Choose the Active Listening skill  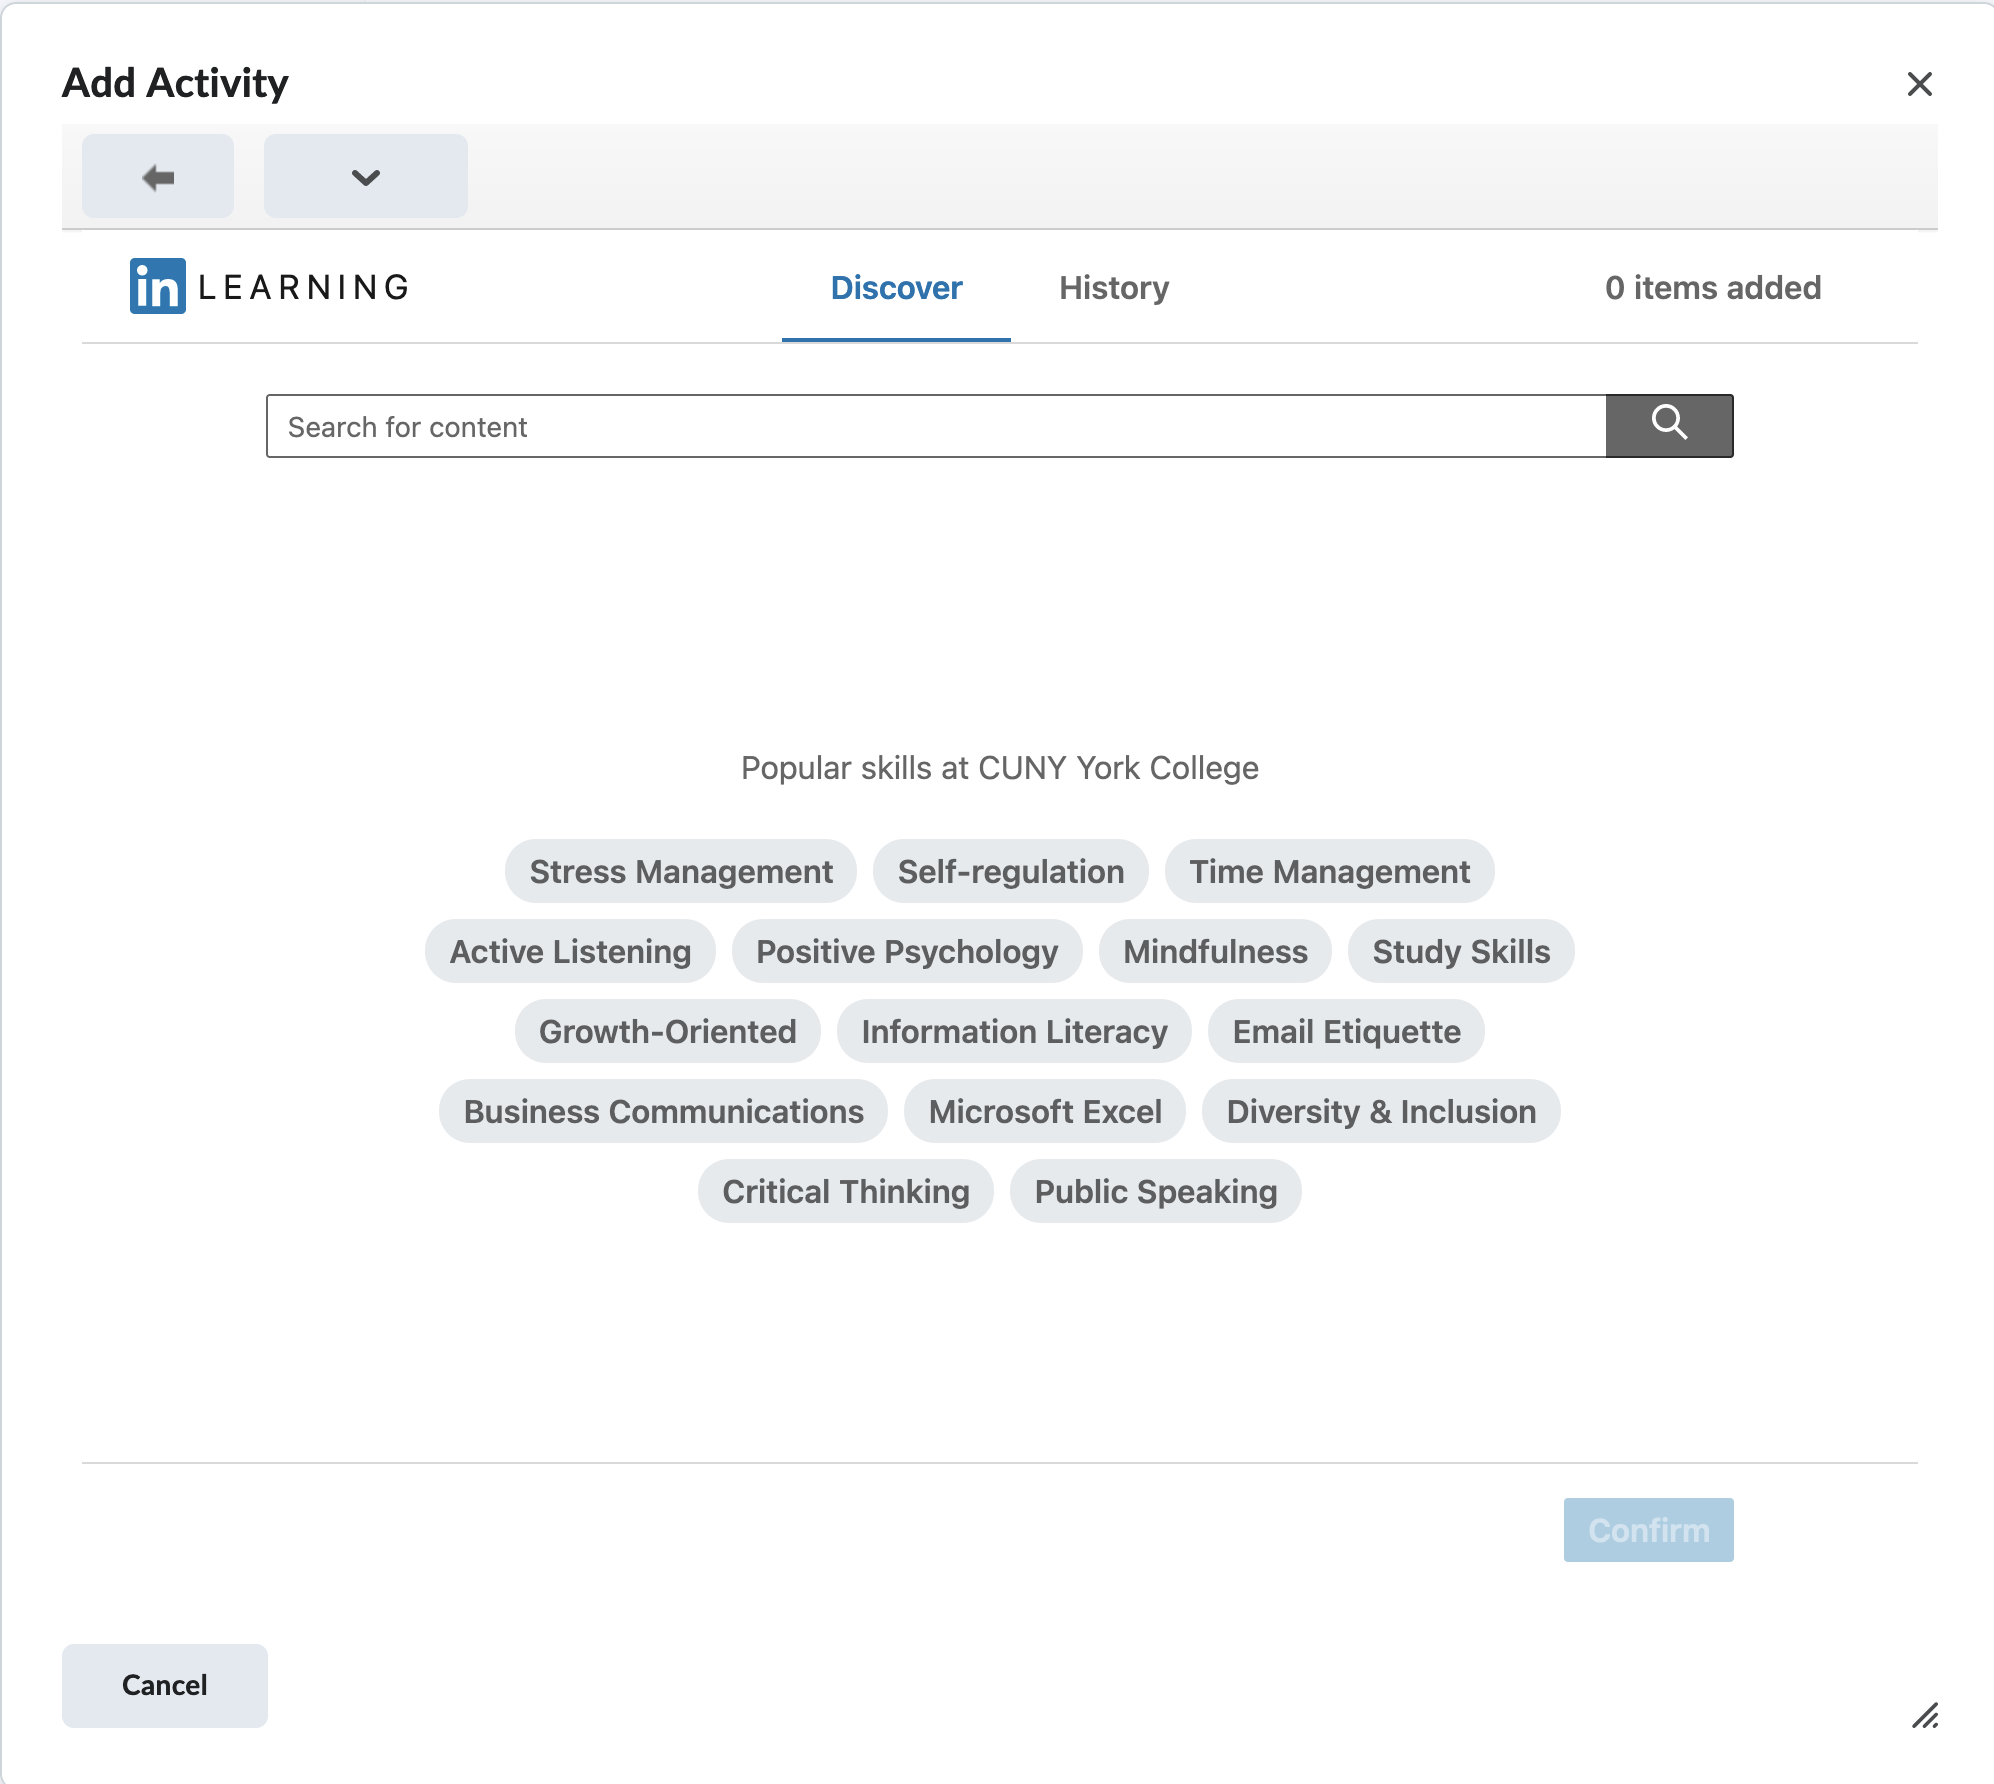569,951
